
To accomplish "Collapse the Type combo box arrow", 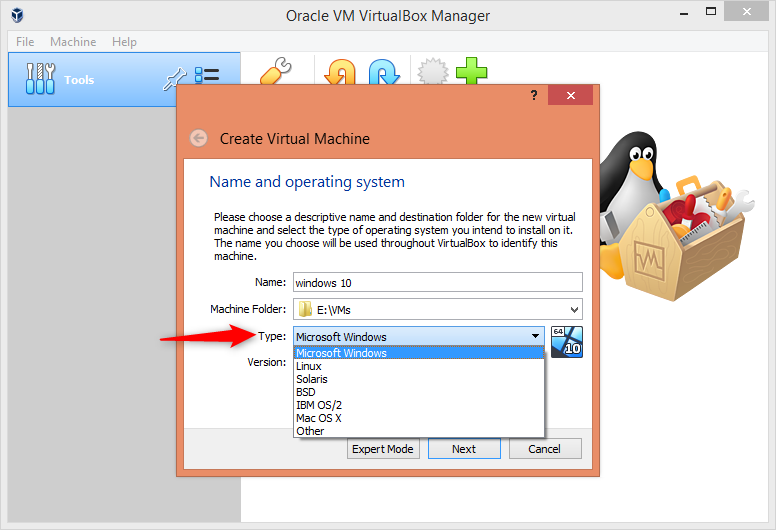I will (535, 336).
